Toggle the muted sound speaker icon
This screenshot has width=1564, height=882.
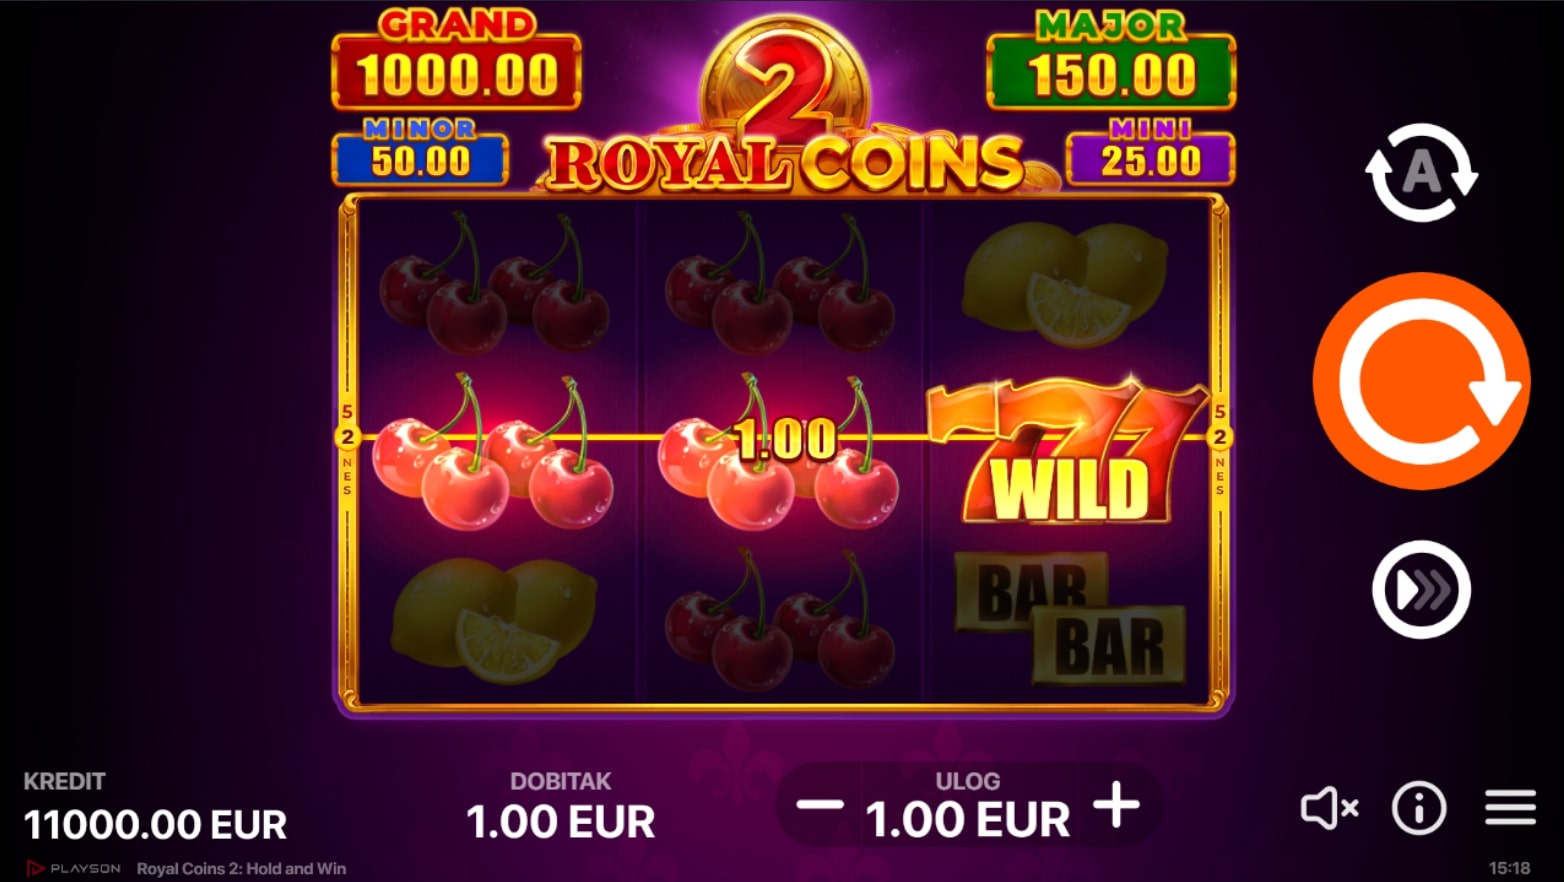coord(1329,808)
